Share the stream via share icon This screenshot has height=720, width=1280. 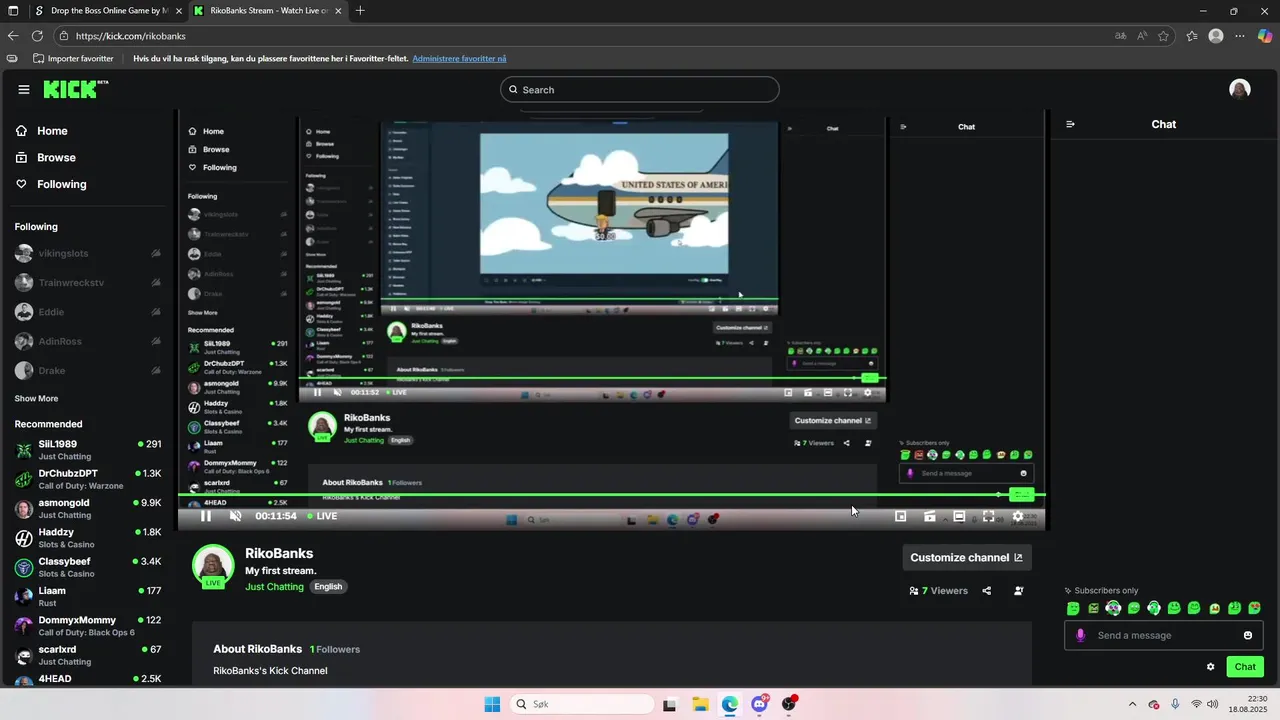tap(986, 591)
